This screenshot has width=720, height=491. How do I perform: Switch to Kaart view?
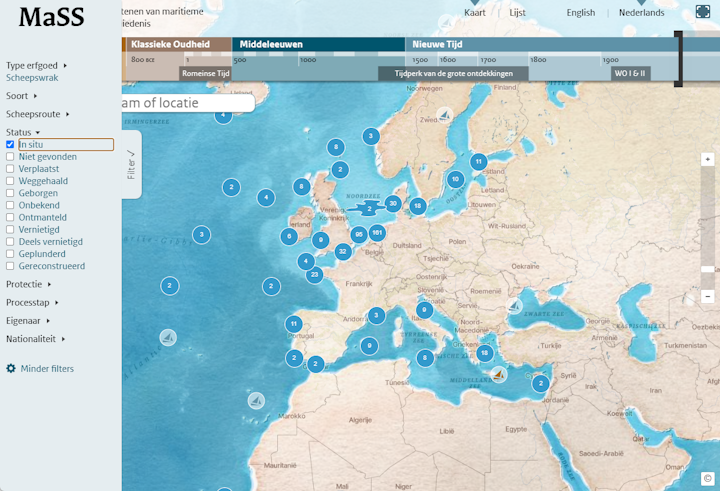coord(474,12)
